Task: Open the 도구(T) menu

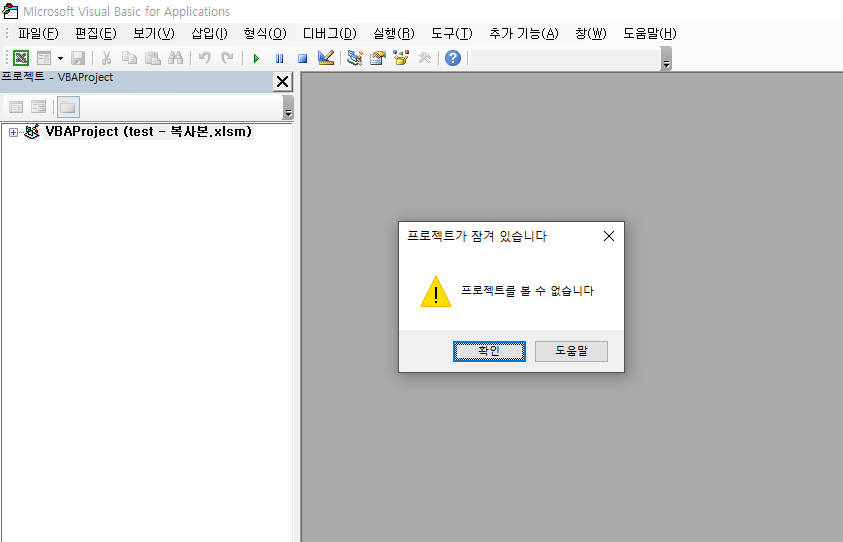Action: click(451, 33)
